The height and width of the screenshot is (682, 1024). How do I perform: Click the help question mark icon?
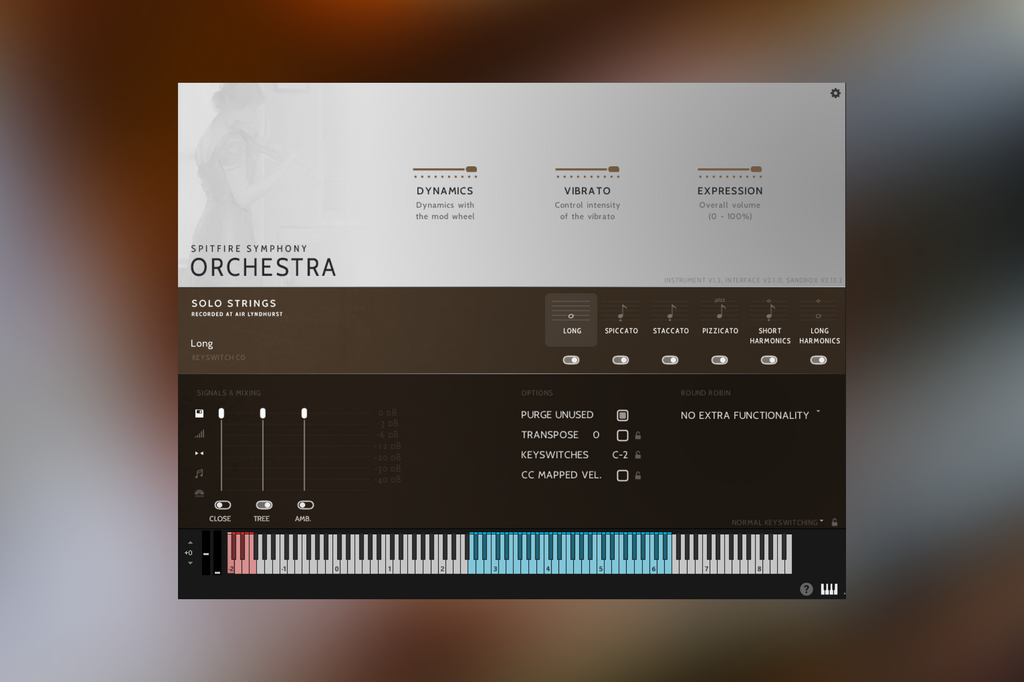[805, 589]
